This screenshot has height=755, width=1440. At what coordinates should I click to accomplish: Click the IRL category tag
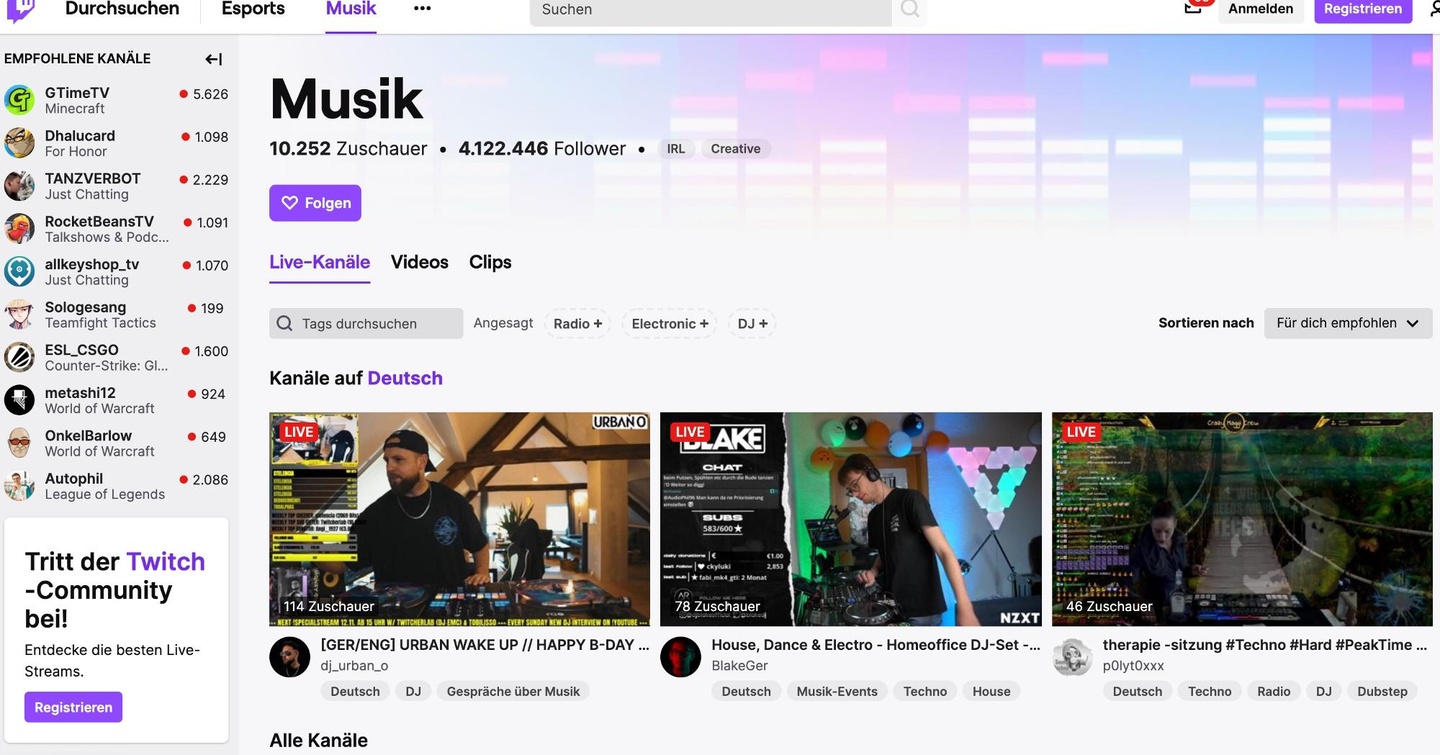coord(676,149)
